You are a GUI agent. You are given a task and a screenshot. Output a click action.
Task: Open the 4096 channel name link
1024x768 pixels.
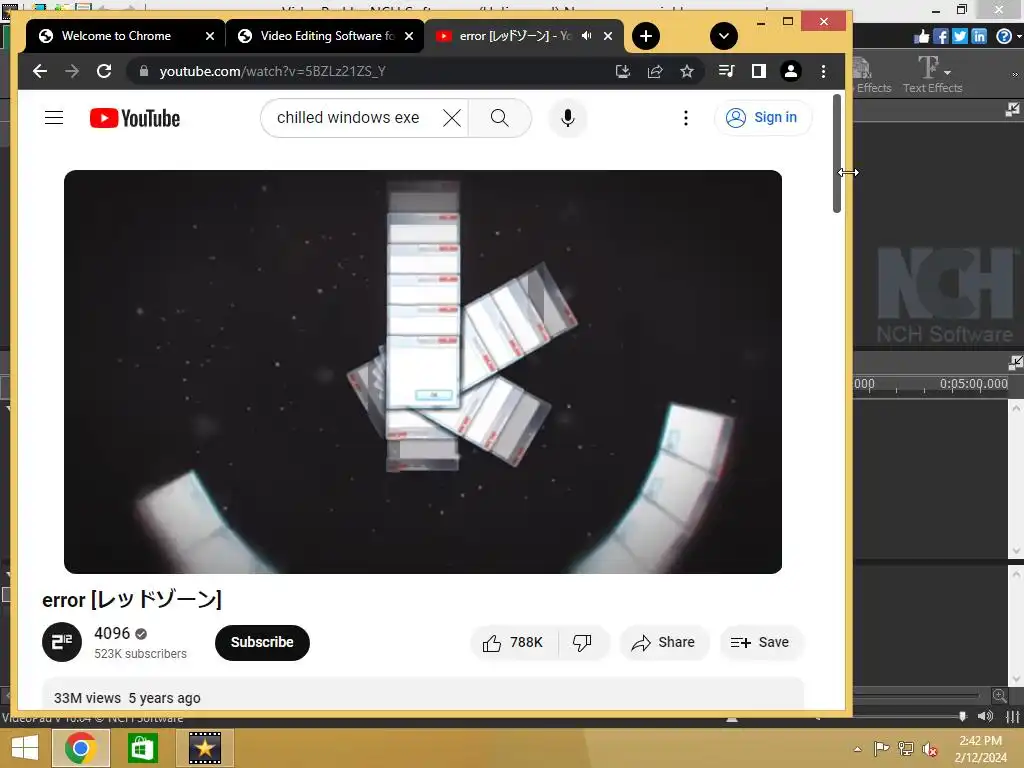112,633
